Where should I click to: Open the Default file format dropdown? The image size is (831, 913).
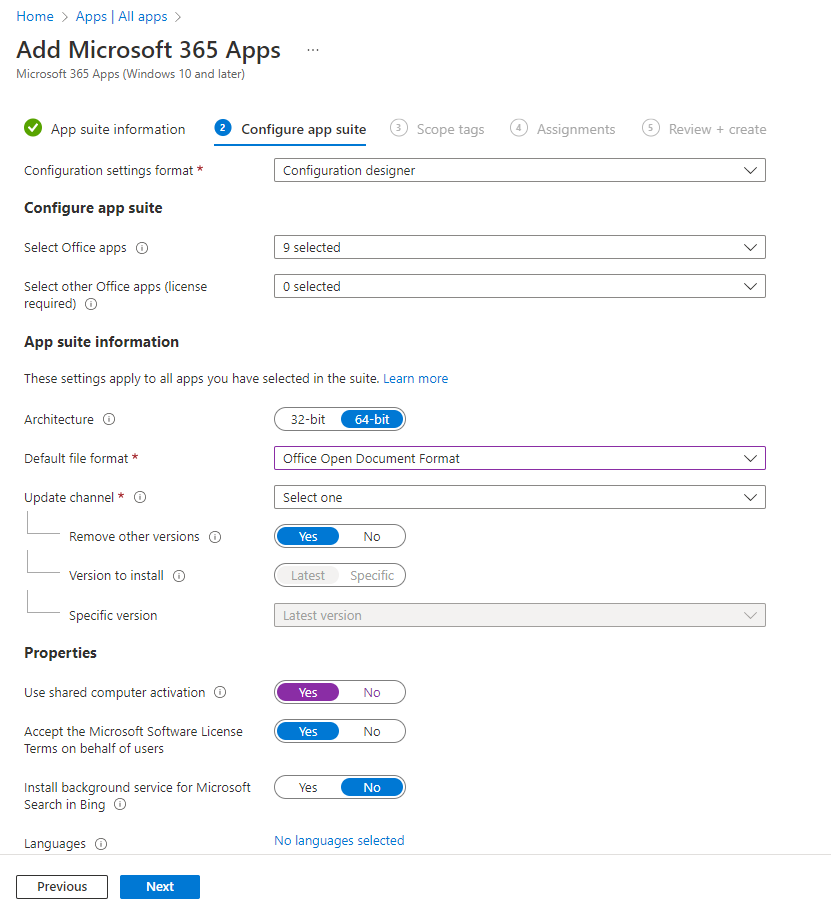pyautogui.click(x=520, y=457)
